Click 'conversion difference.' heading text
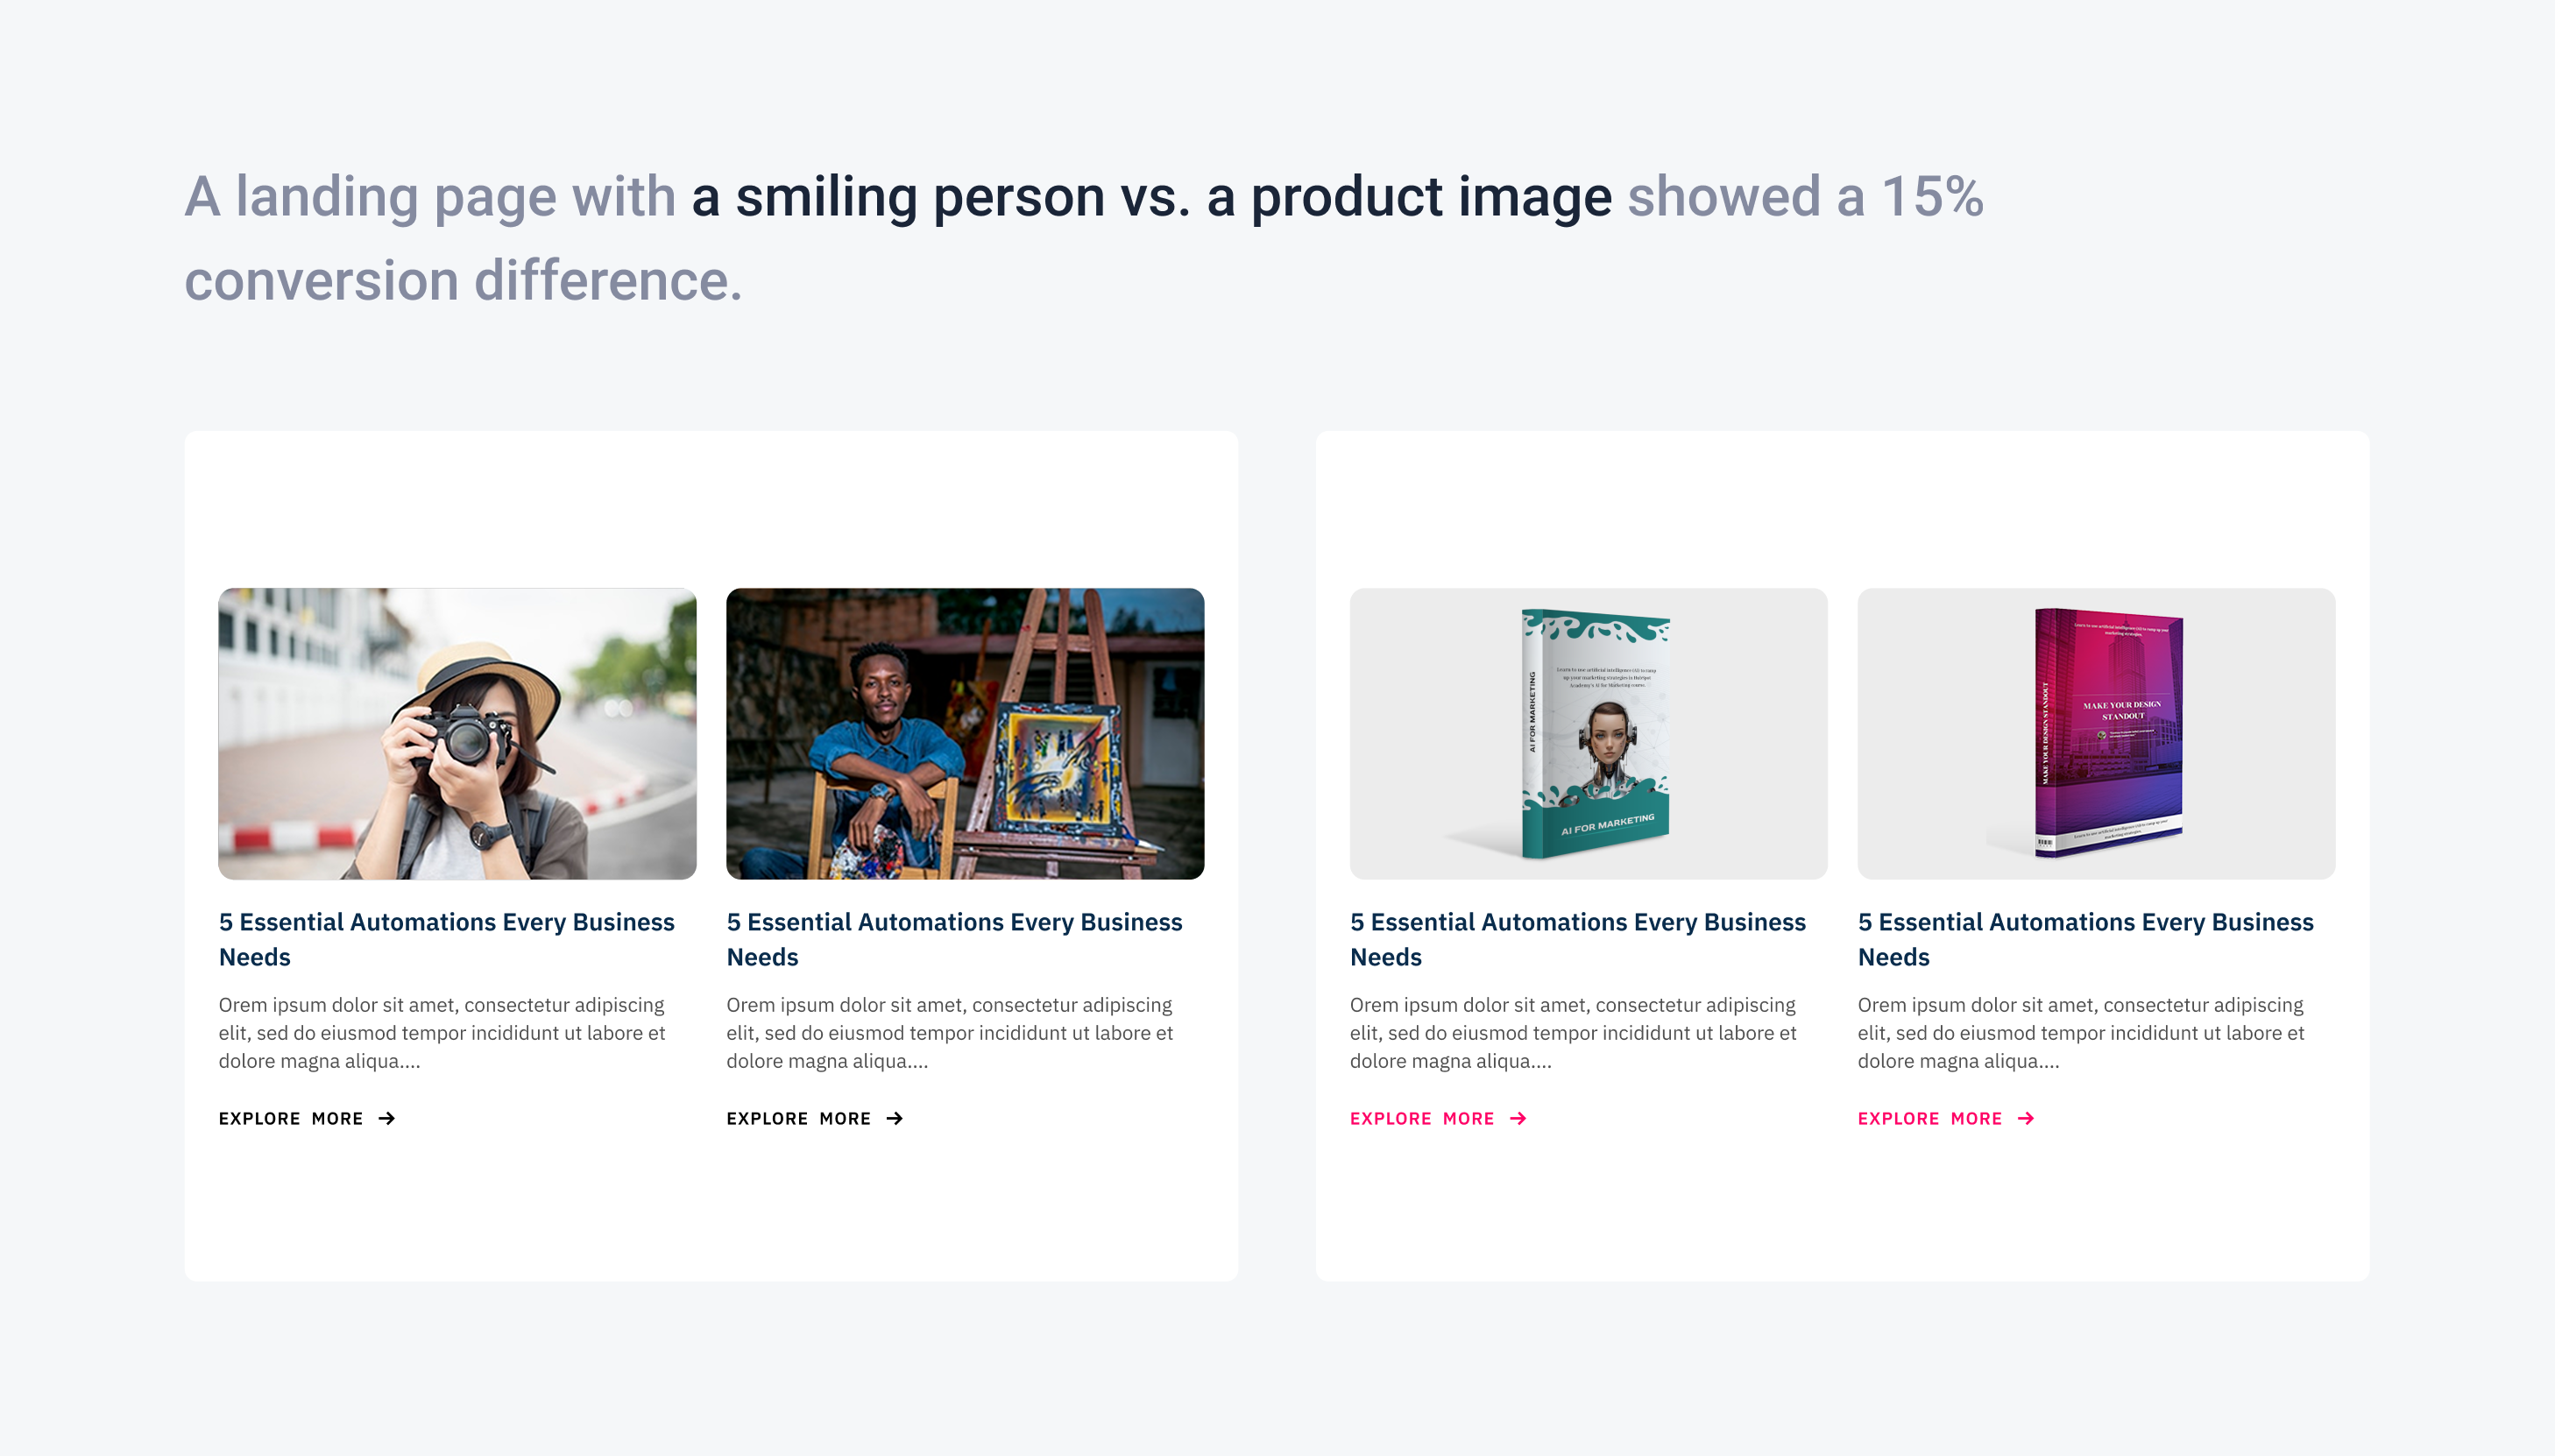The width and height of the screenshot is (2555, 1456). click(x=463, y=280)
